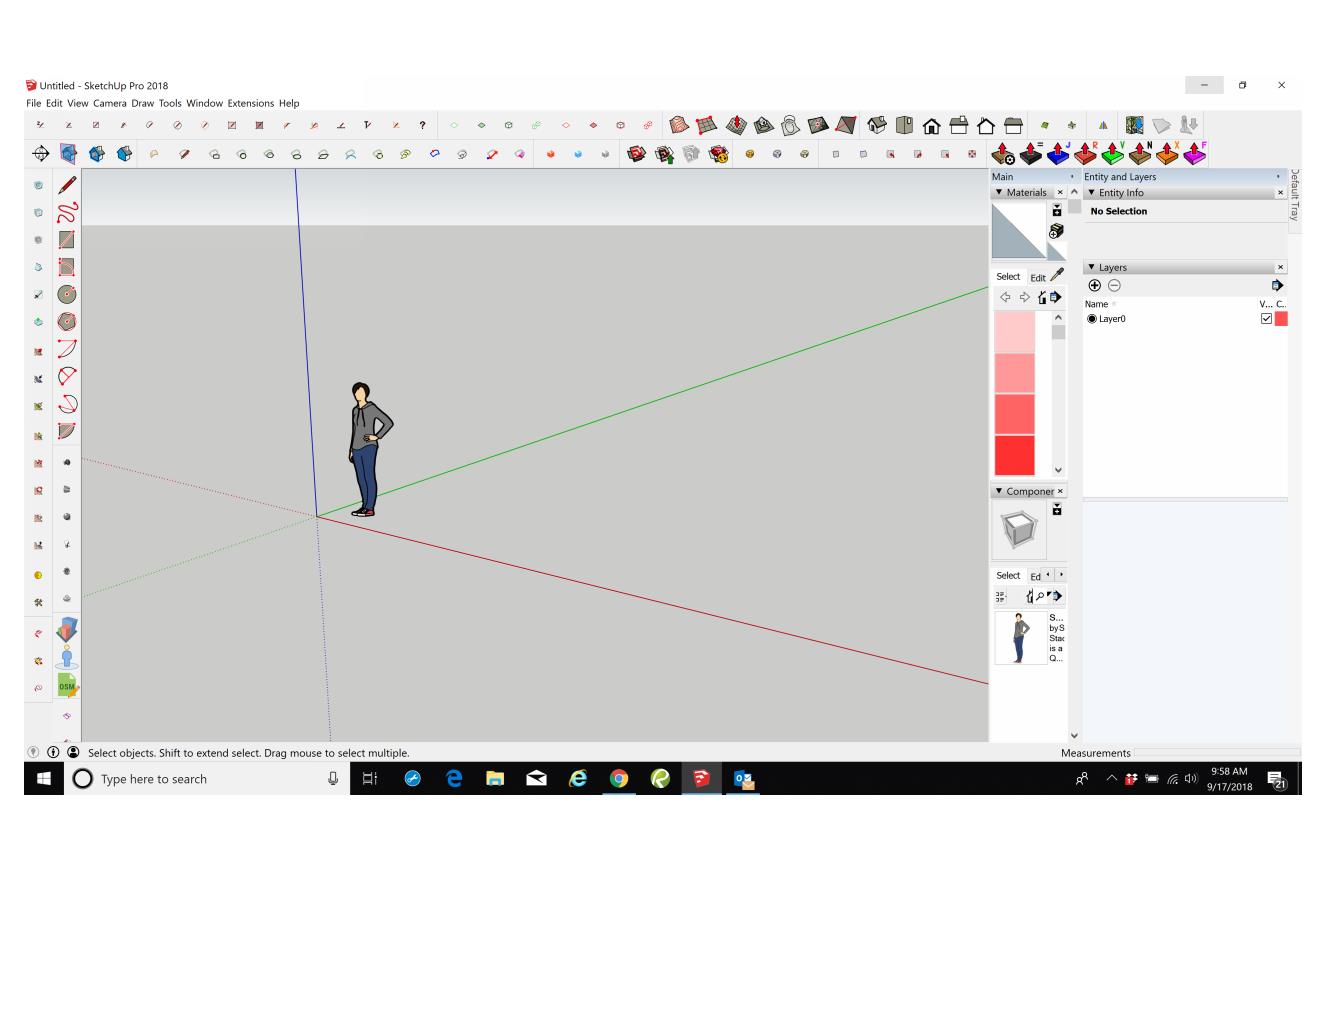1320x1020 pixels.
Task: Open the Components details menu arrow
Action: [x=1055, y=596]
